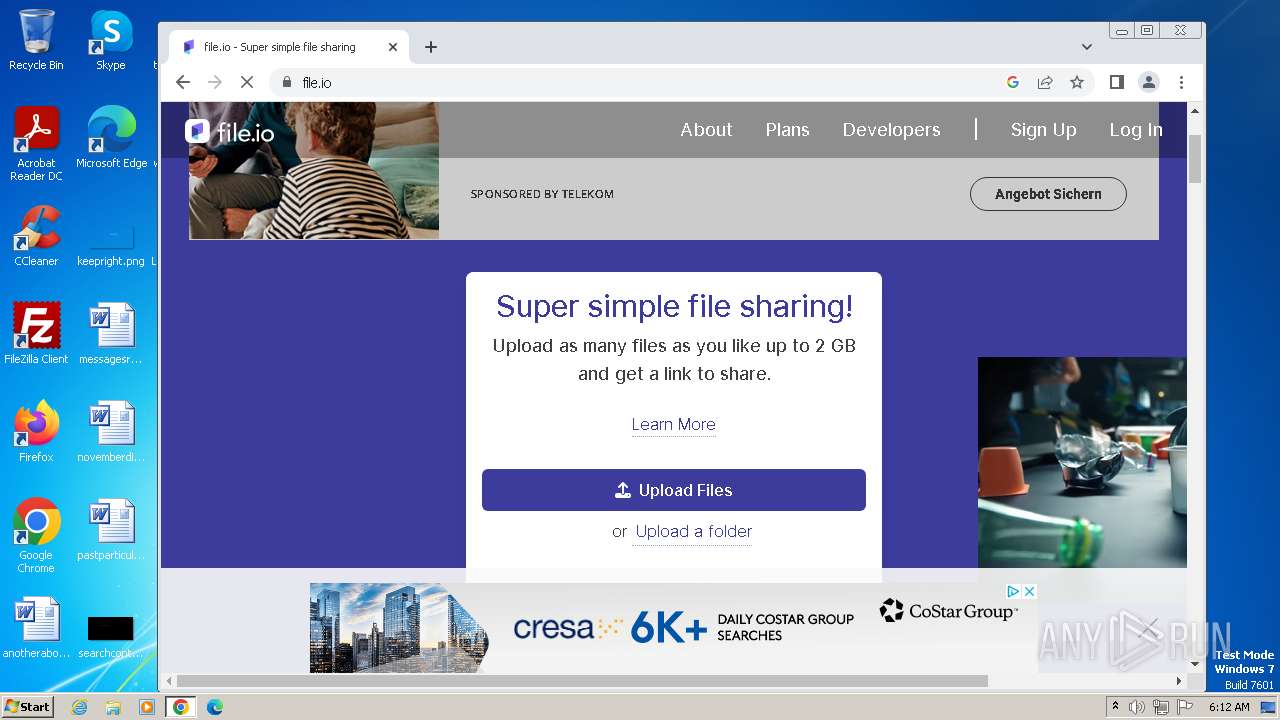Open Chrome three-dot menu
This screenshot has height=720, width=1280.
1181,82
